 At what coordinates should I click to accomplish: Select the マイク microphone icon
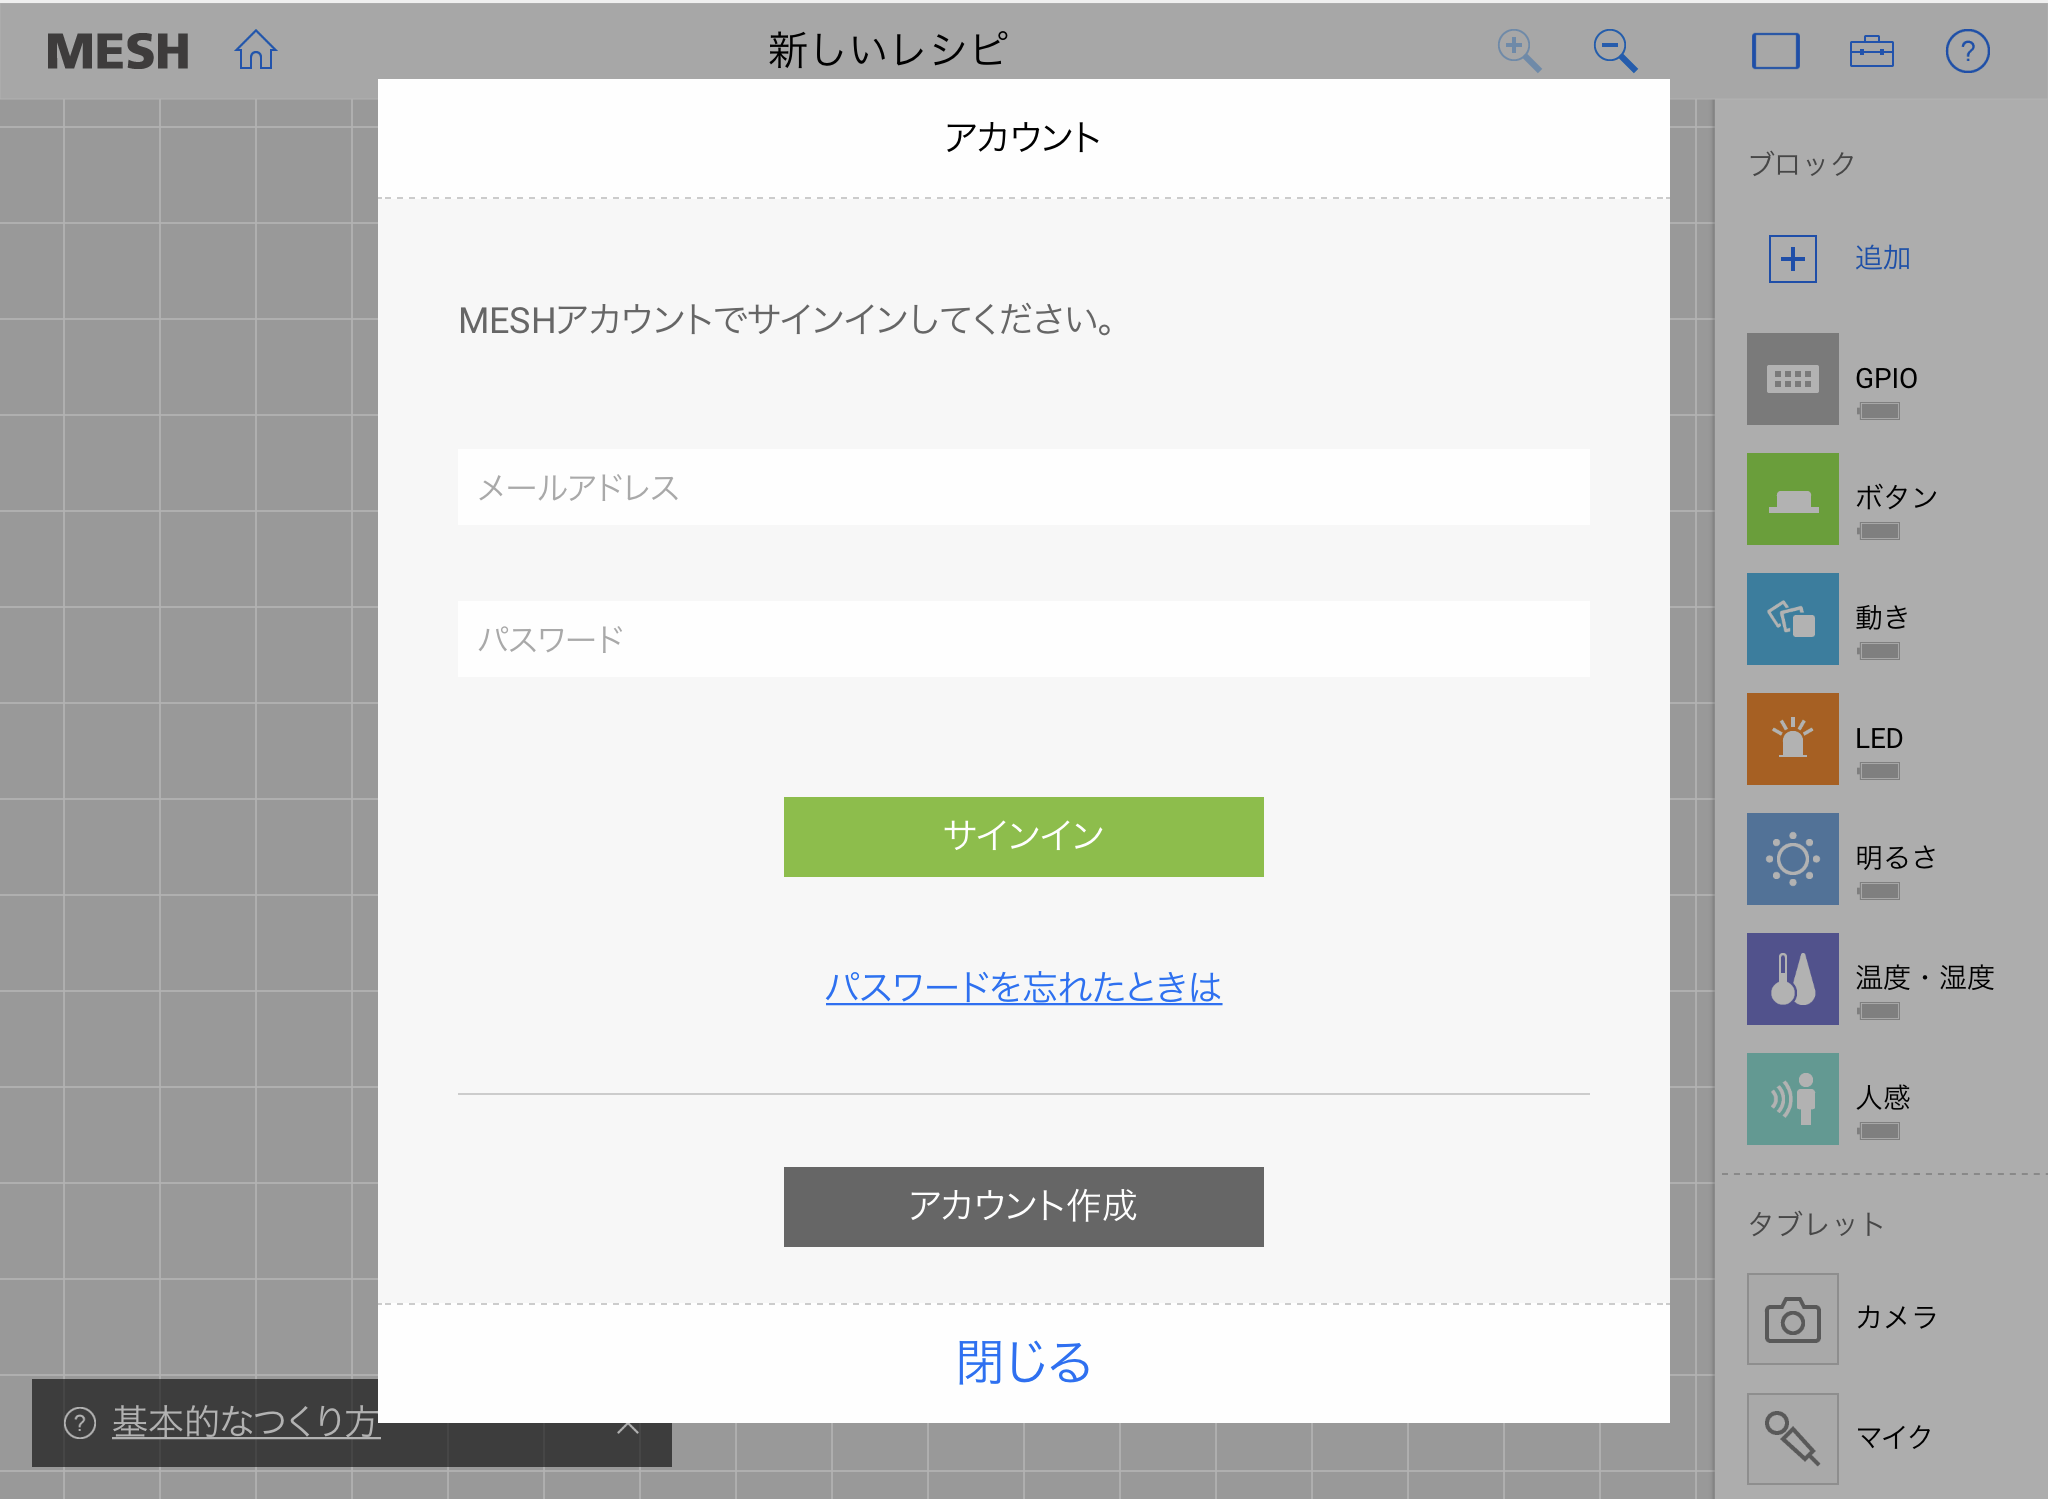click(1793, 1439)
